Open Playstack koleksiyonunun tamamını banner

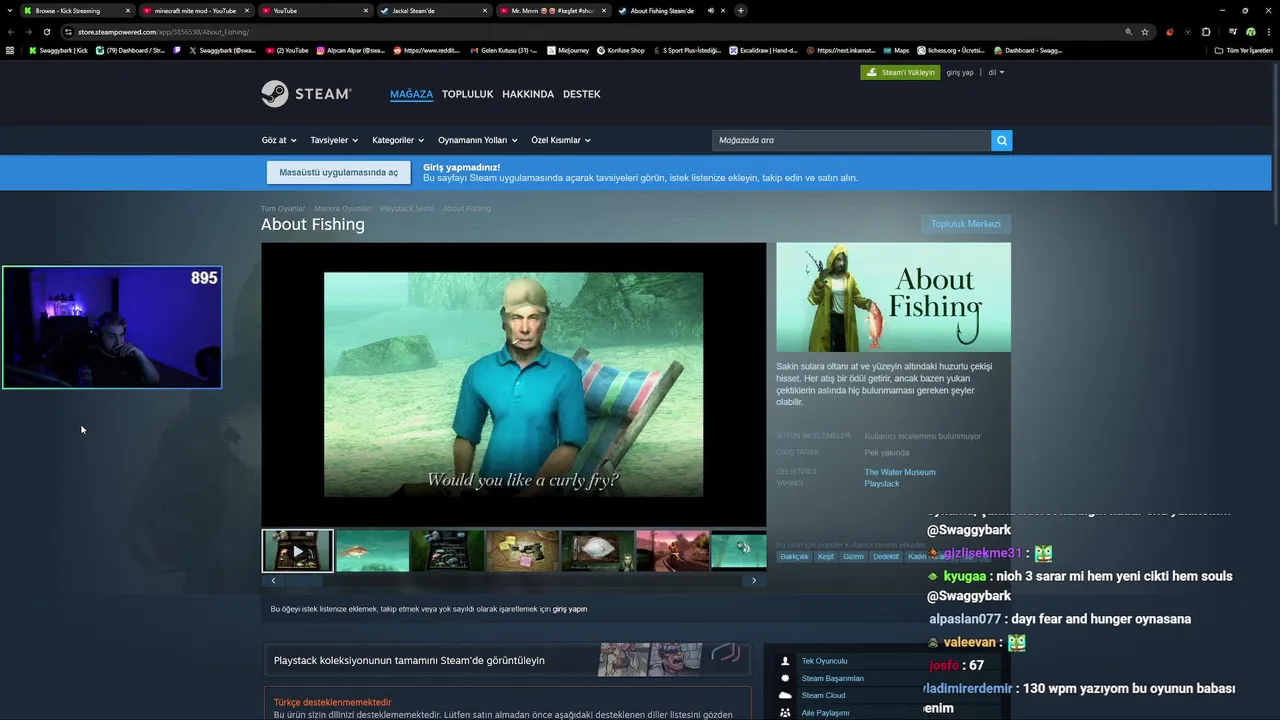click(508, 660)
